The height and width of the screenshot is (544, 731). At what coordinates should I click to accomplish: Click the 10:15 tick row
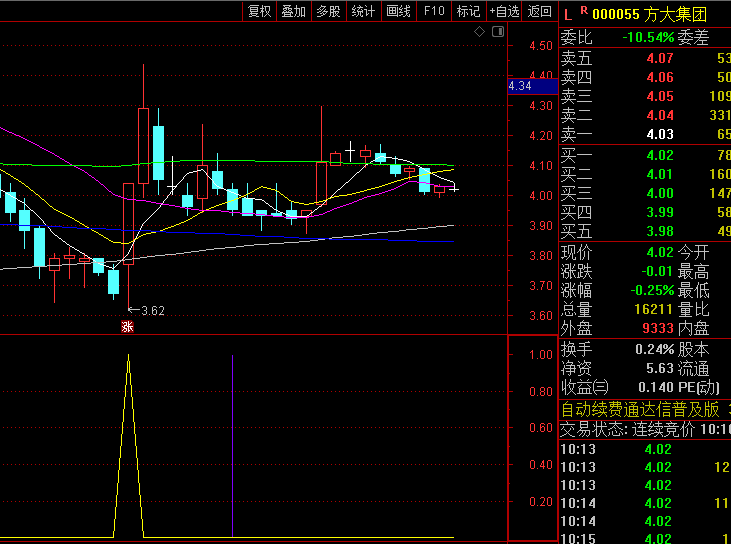coord(645,538)
